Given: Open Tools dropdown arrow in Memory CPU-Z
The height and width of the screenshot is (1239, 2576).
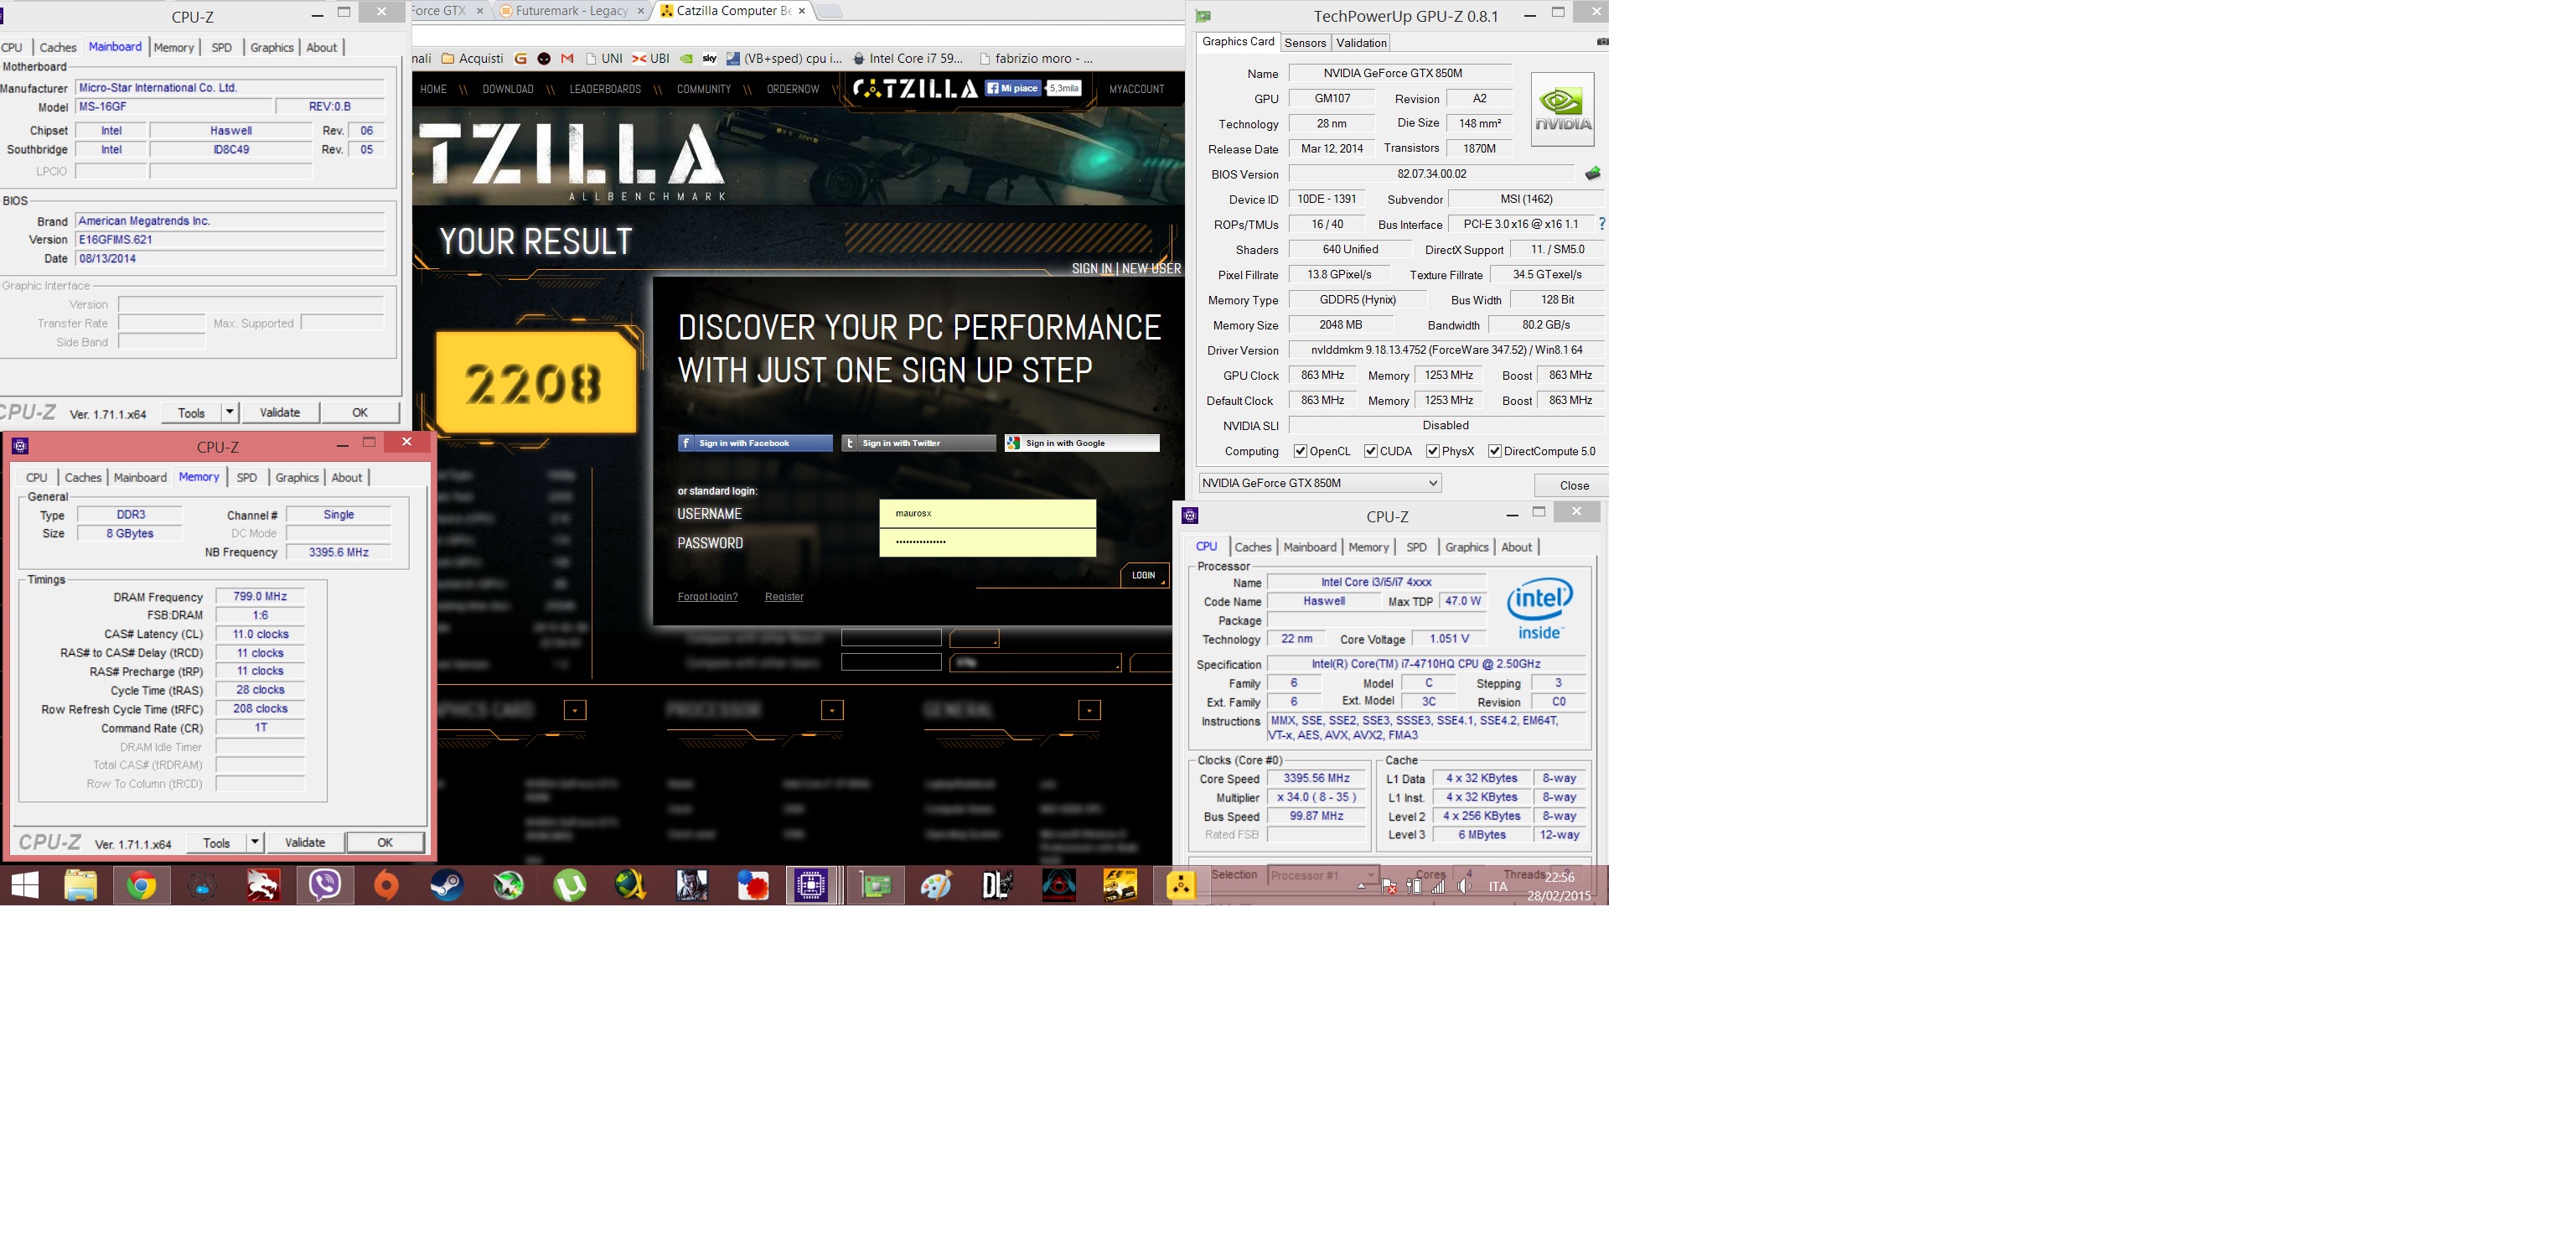Looking at the screenshot, I should [x=255, y=842].
